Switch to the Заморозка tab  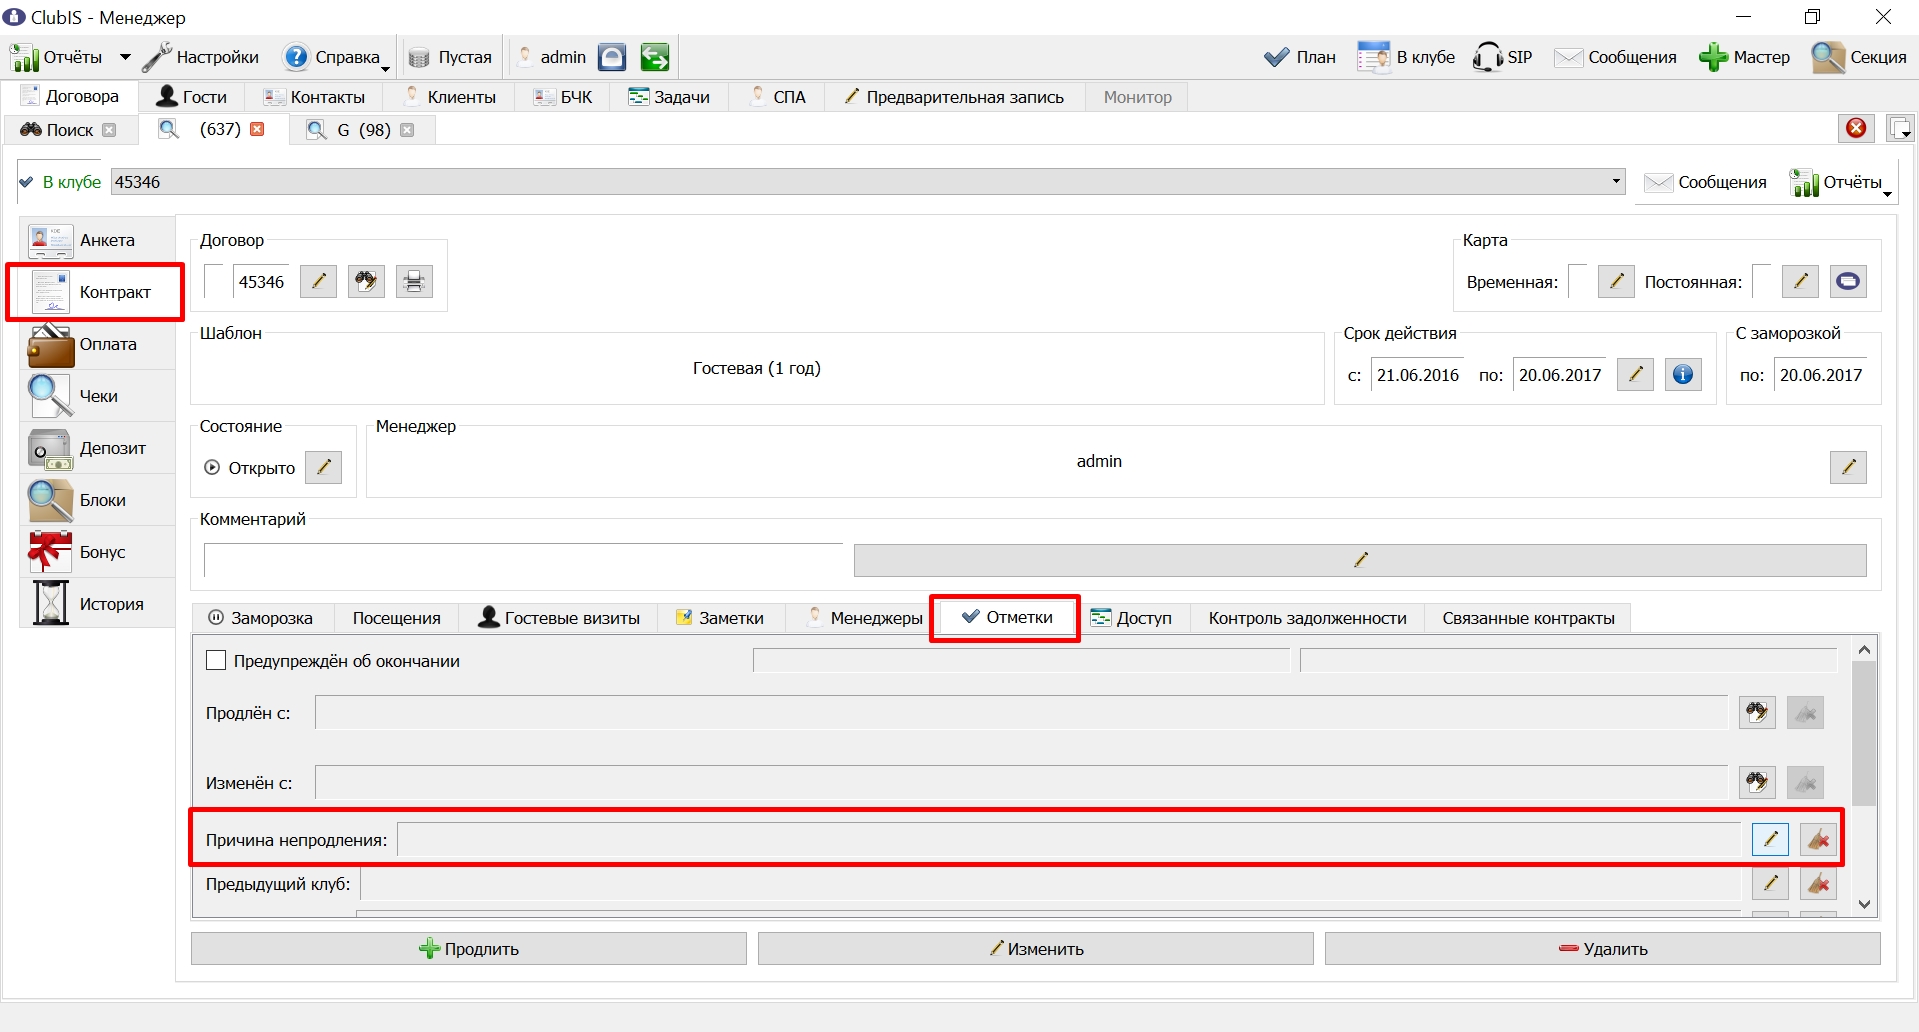point(261,618)
